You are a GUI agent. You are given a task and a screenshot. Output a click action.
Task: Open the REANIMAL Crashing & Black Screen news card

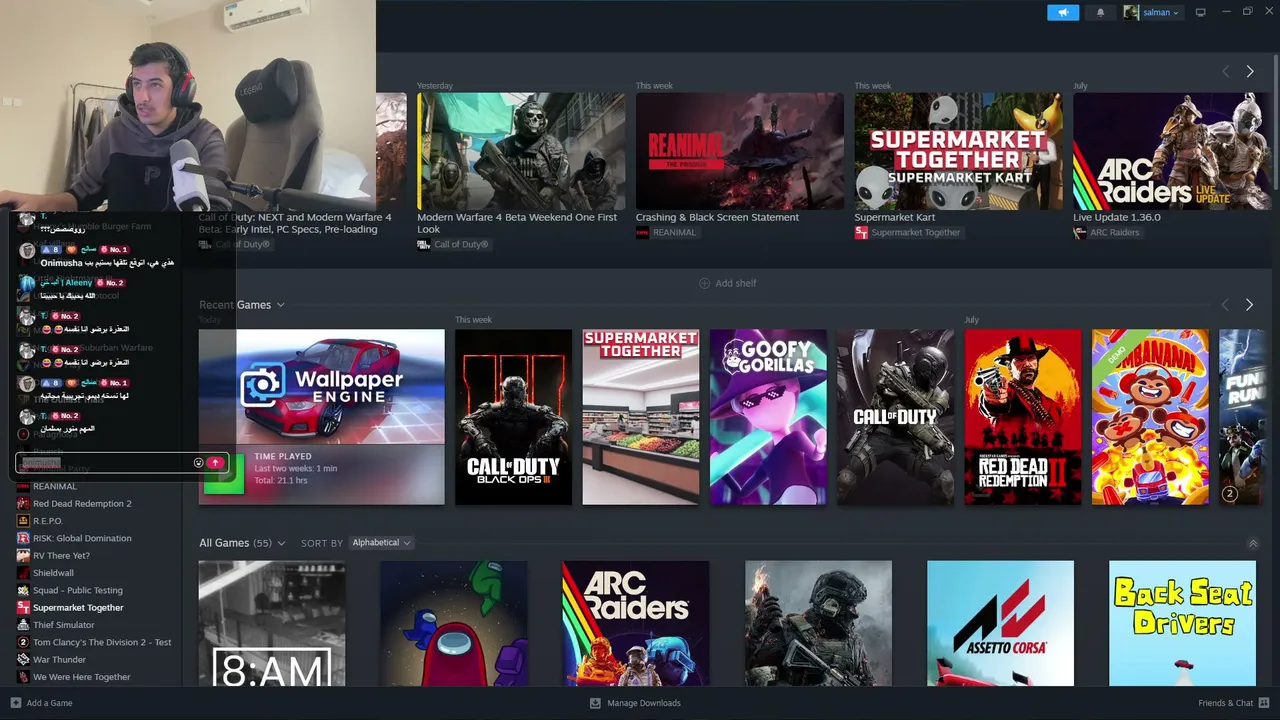click(x=740, y=151)
